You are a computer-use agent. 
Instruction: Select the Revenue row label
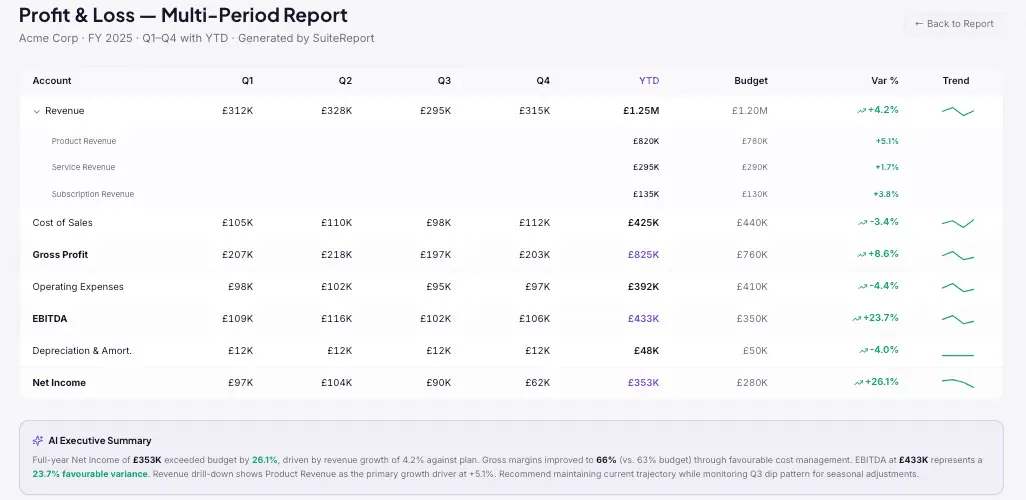pos(65,111)
